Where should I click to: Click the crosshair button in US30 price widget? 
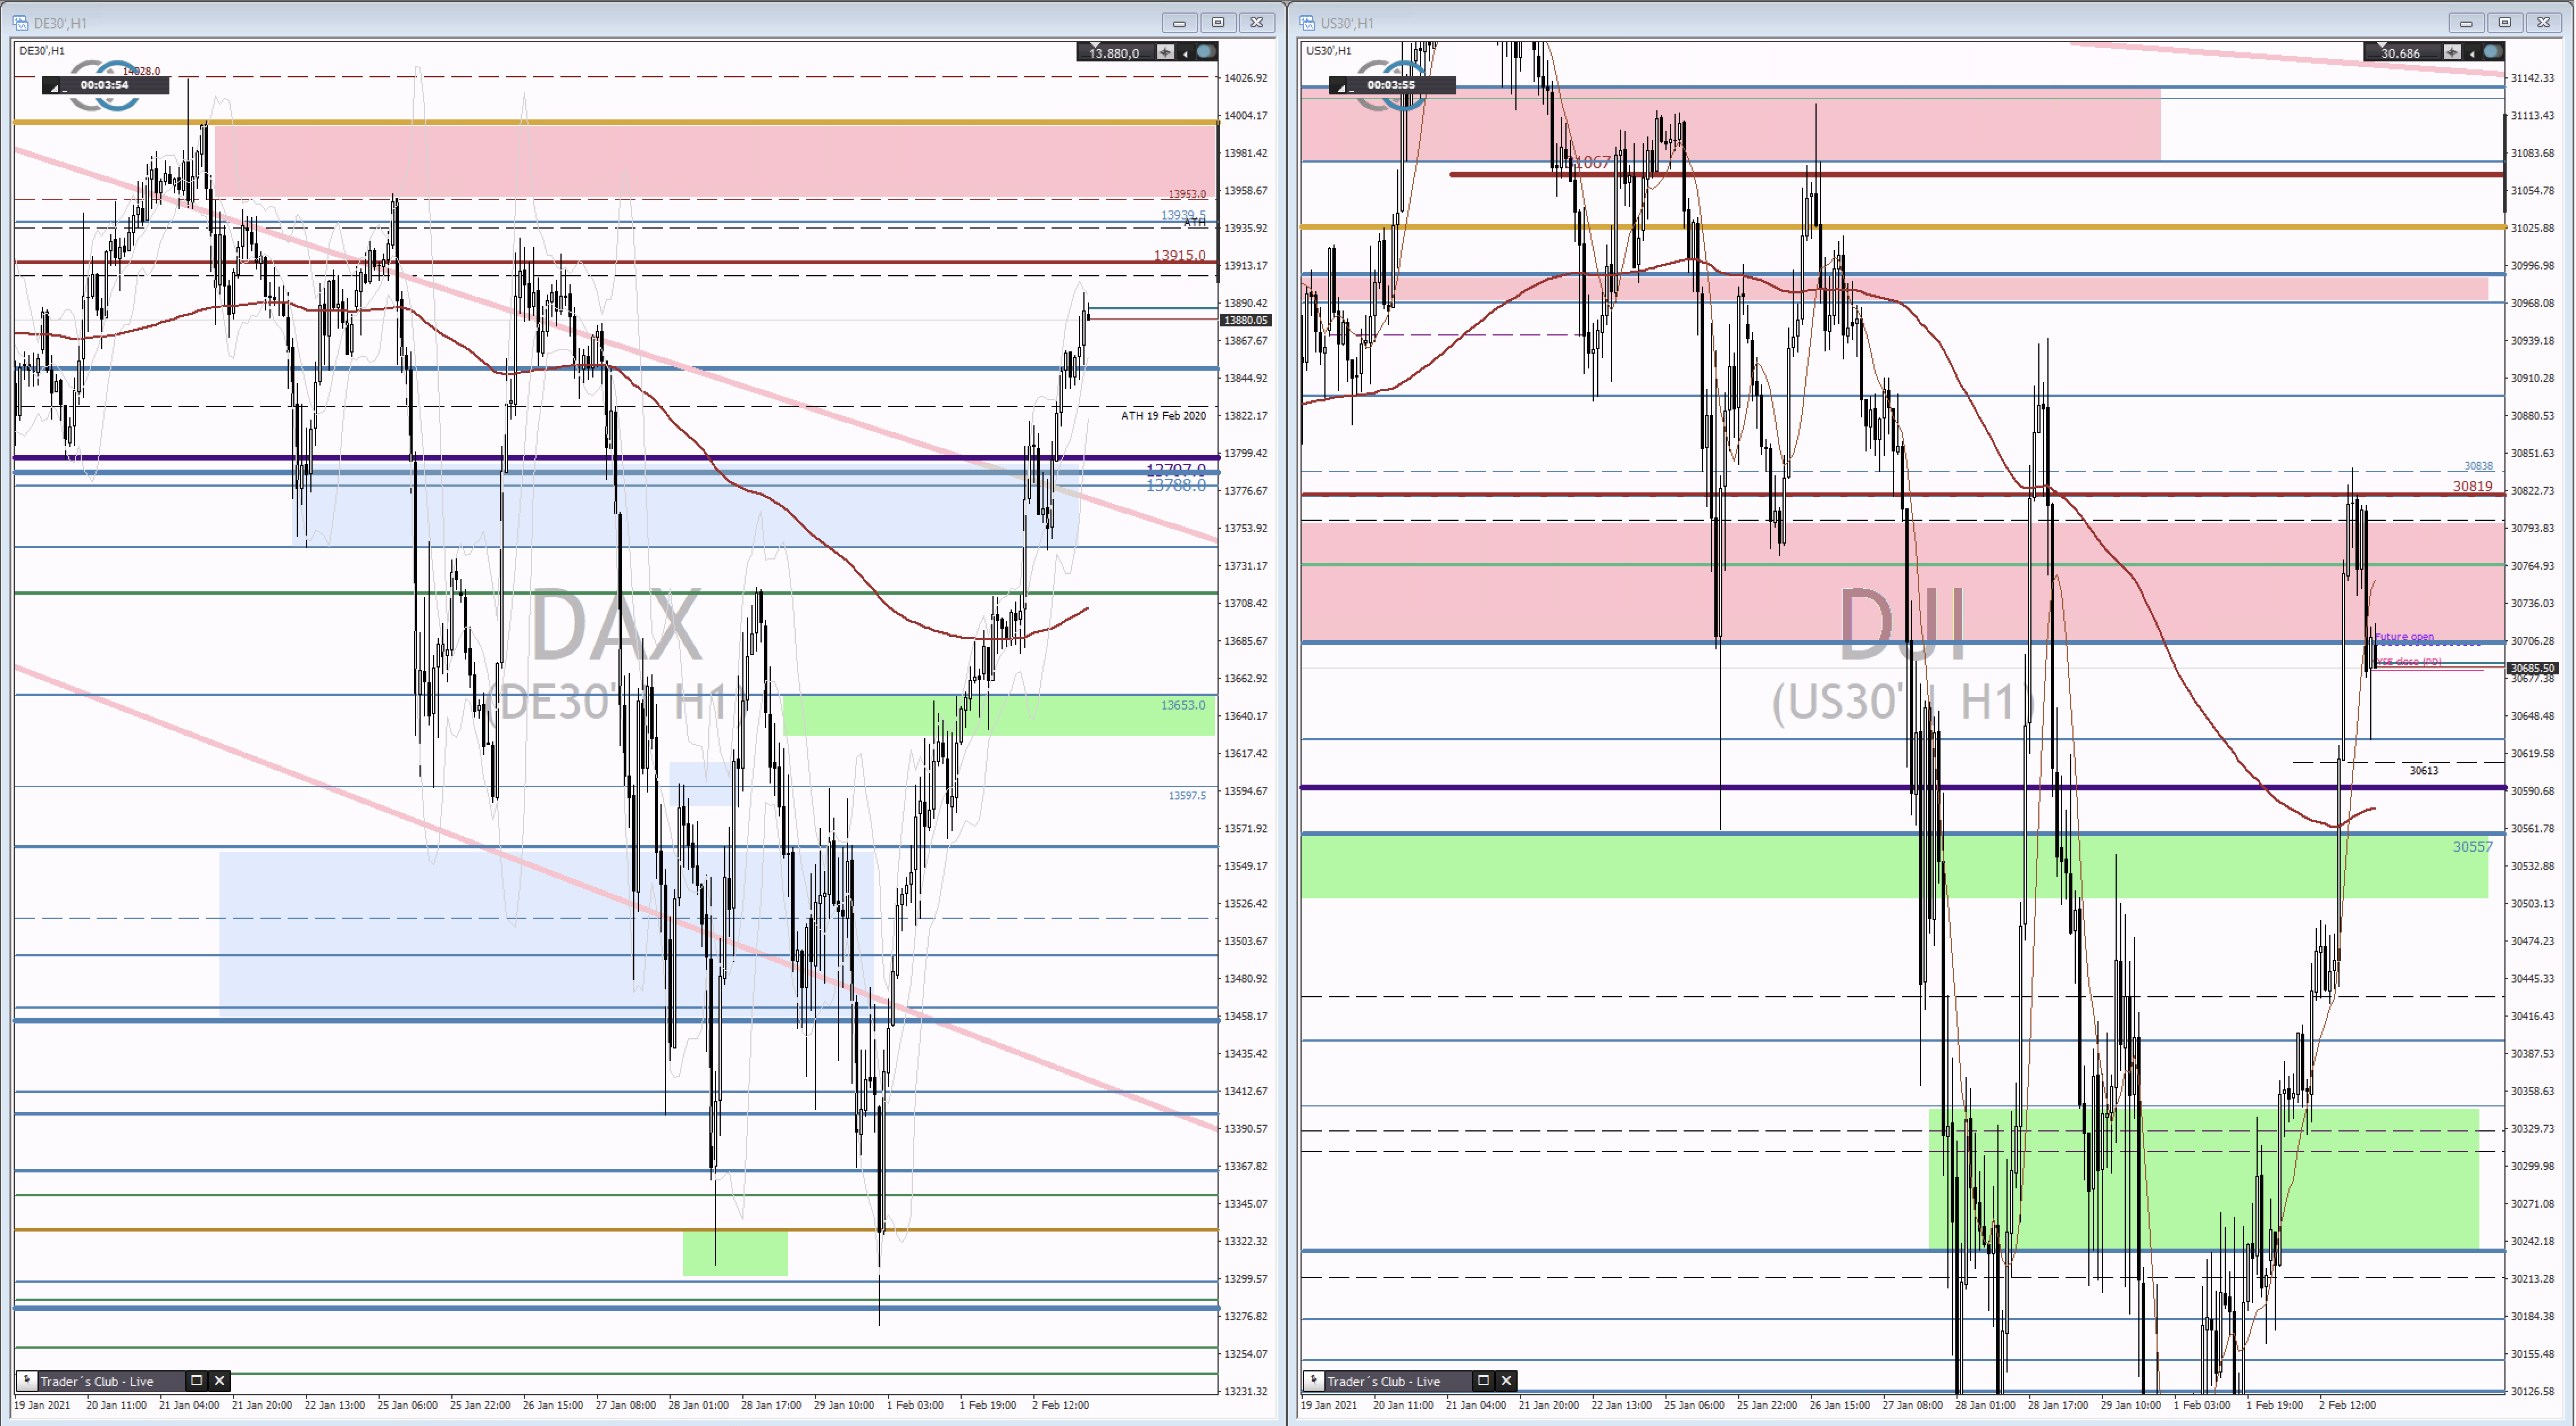[x=2452, y=52]
